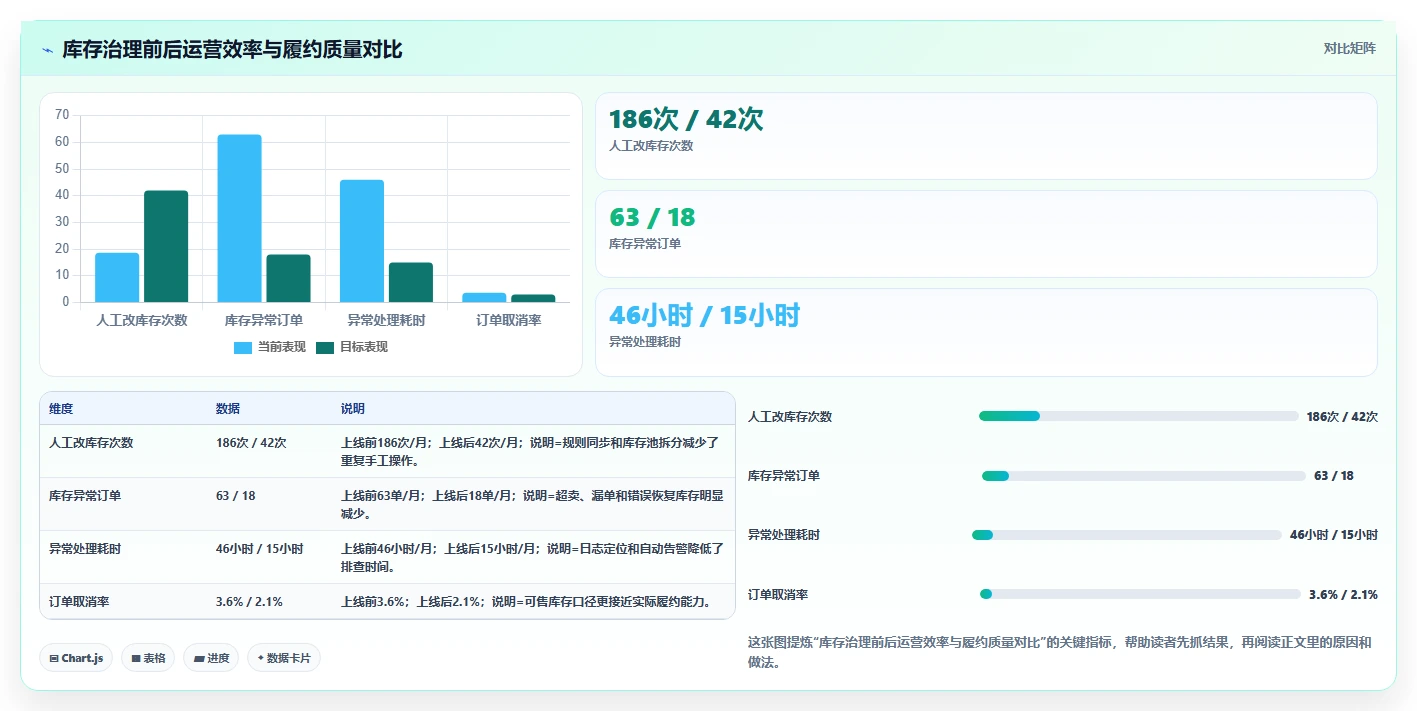This screenshot has height=711, width=1417.
Task: Click the 进度 tag chip
Action: click(x=211, y=658)
